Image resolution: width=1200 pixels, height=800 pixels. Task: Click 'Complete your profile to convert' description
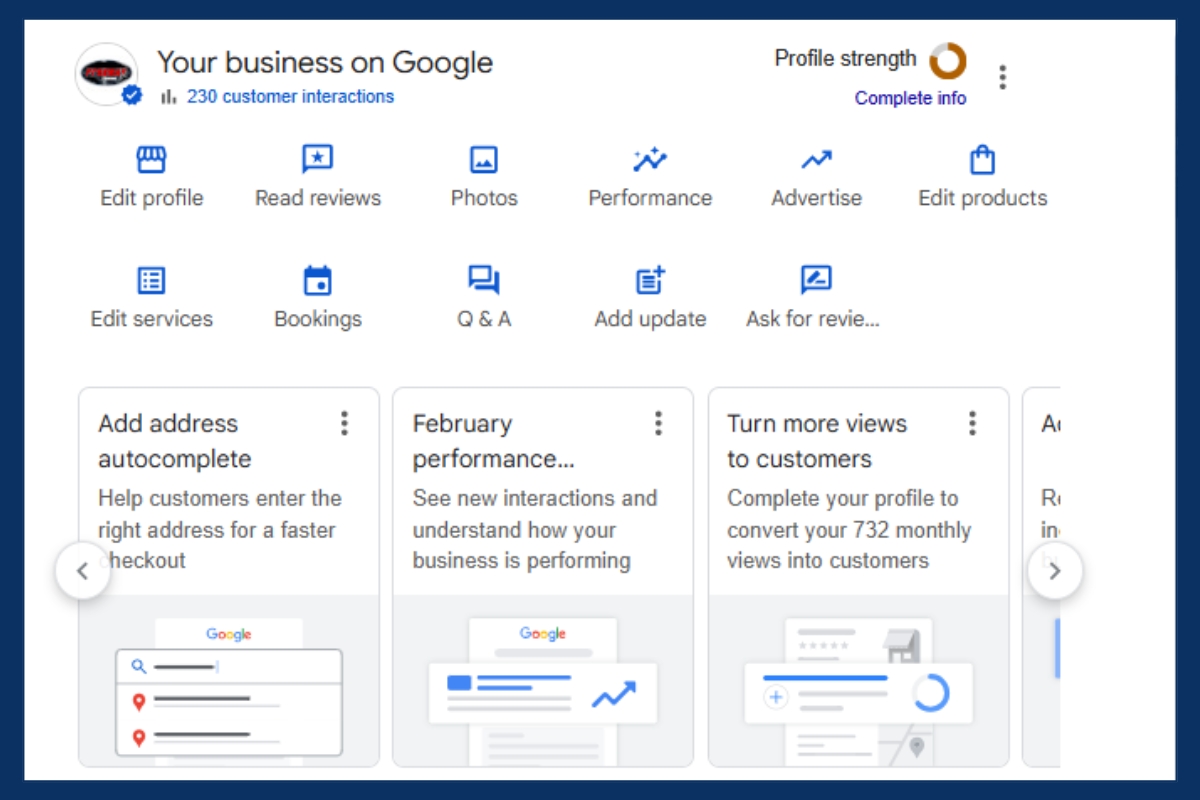(x=849, y=529)
